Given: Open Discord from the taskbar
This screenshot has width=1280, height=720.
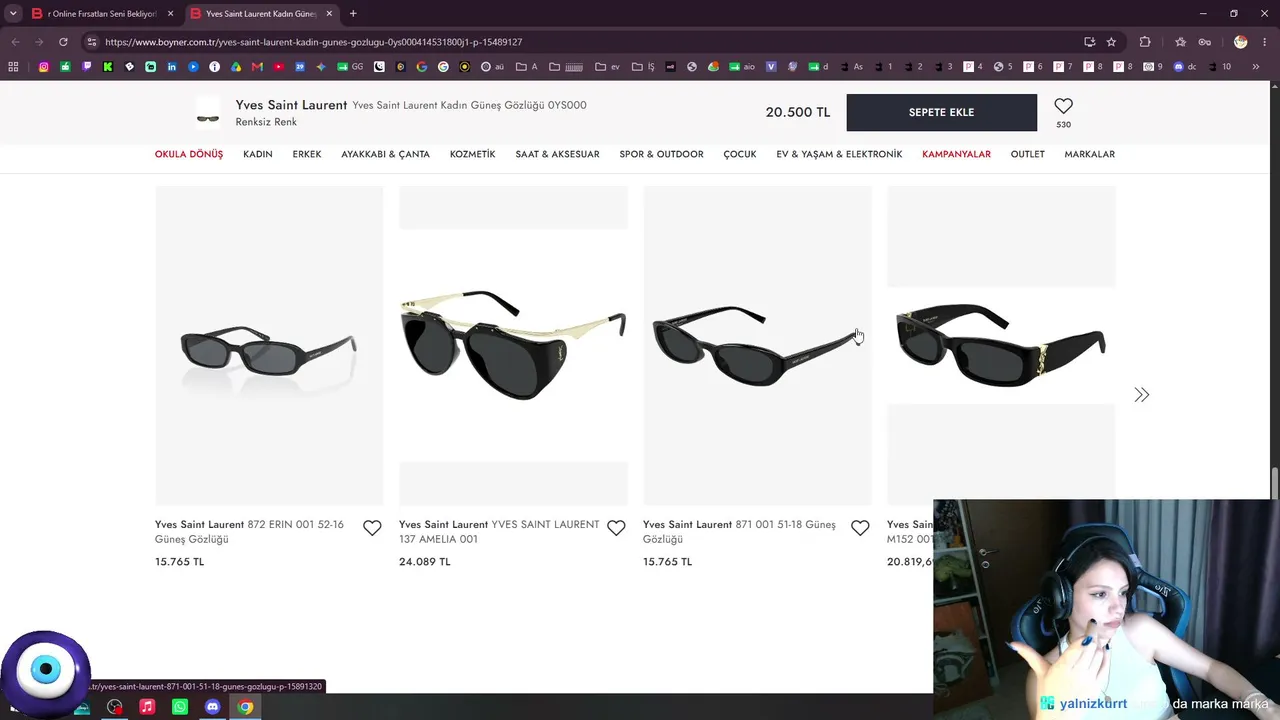Looking at the screenshot, I should pos(212,707).
